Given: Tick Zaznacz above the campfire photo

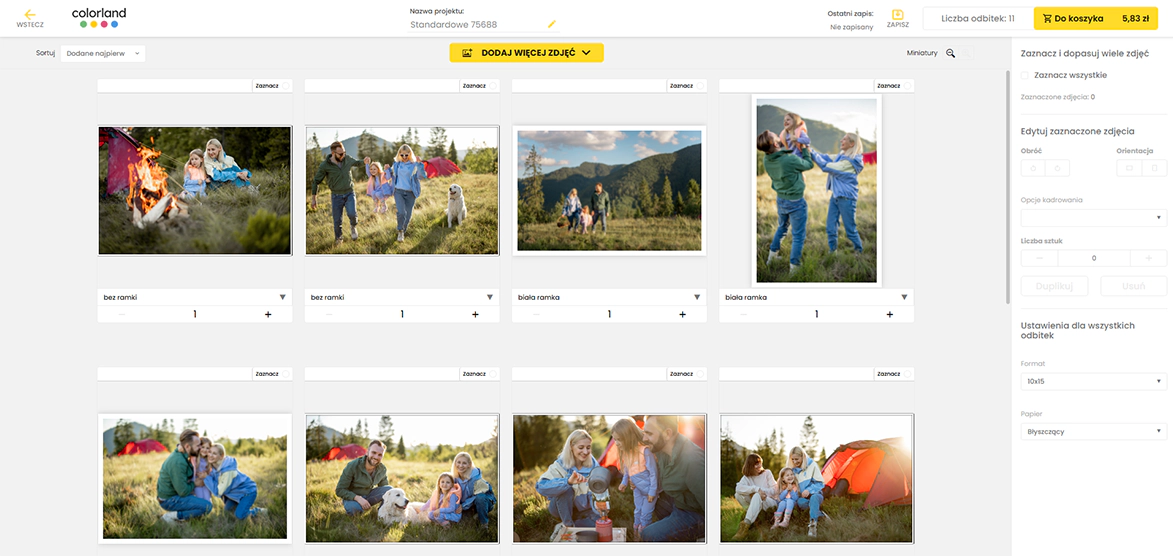Looking at the screenshot, I should click(x=286, y=86).
